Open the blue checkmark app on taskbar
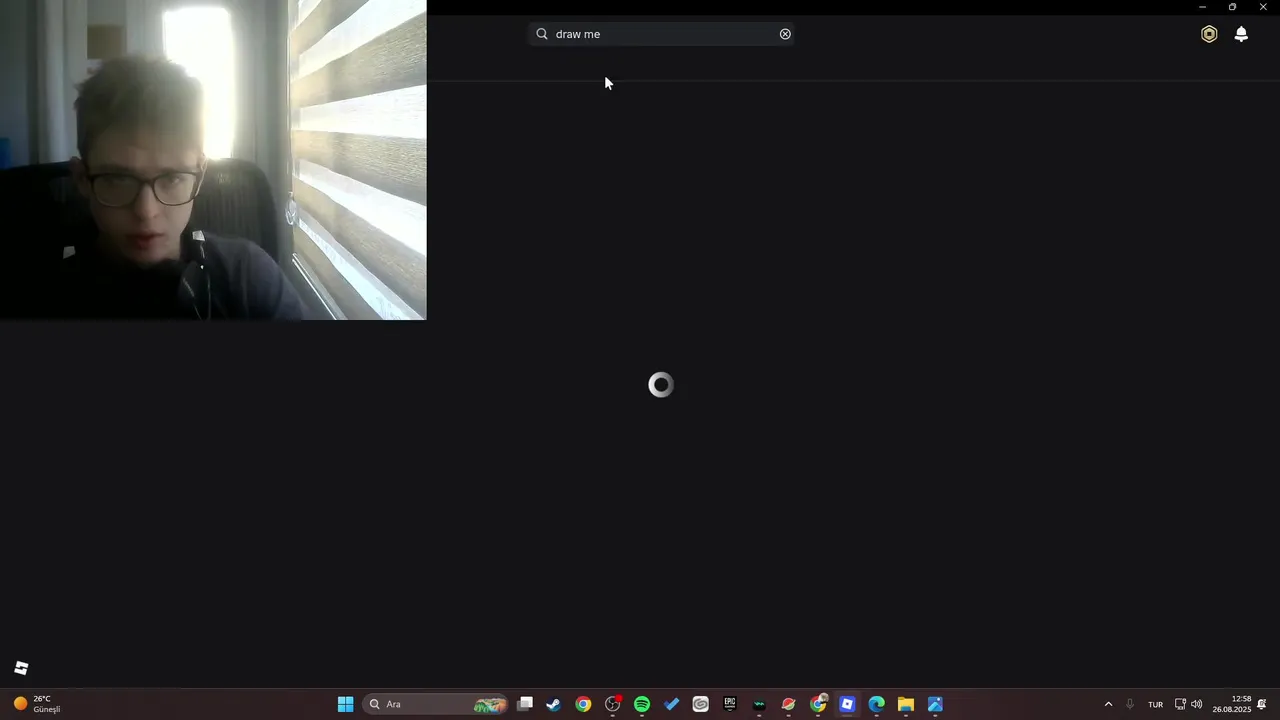 coord(671,704)
